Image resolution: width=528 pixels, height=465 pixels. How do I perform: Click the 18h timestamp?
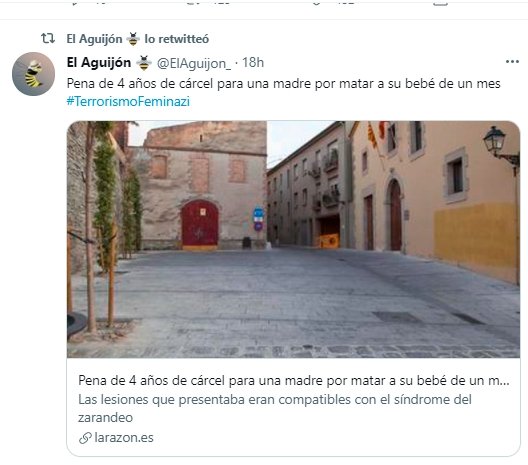(253, 62)
